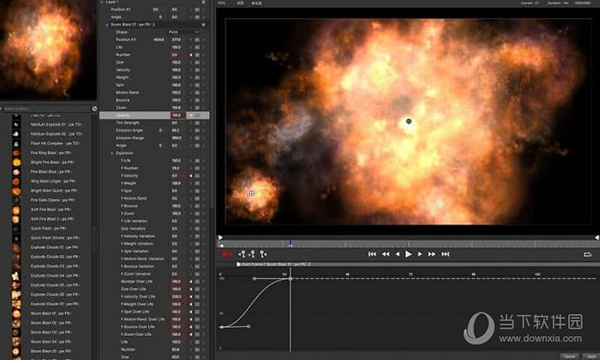Select Bright Fire Blast emitter

pyautogui.click(x=53, y=162)
